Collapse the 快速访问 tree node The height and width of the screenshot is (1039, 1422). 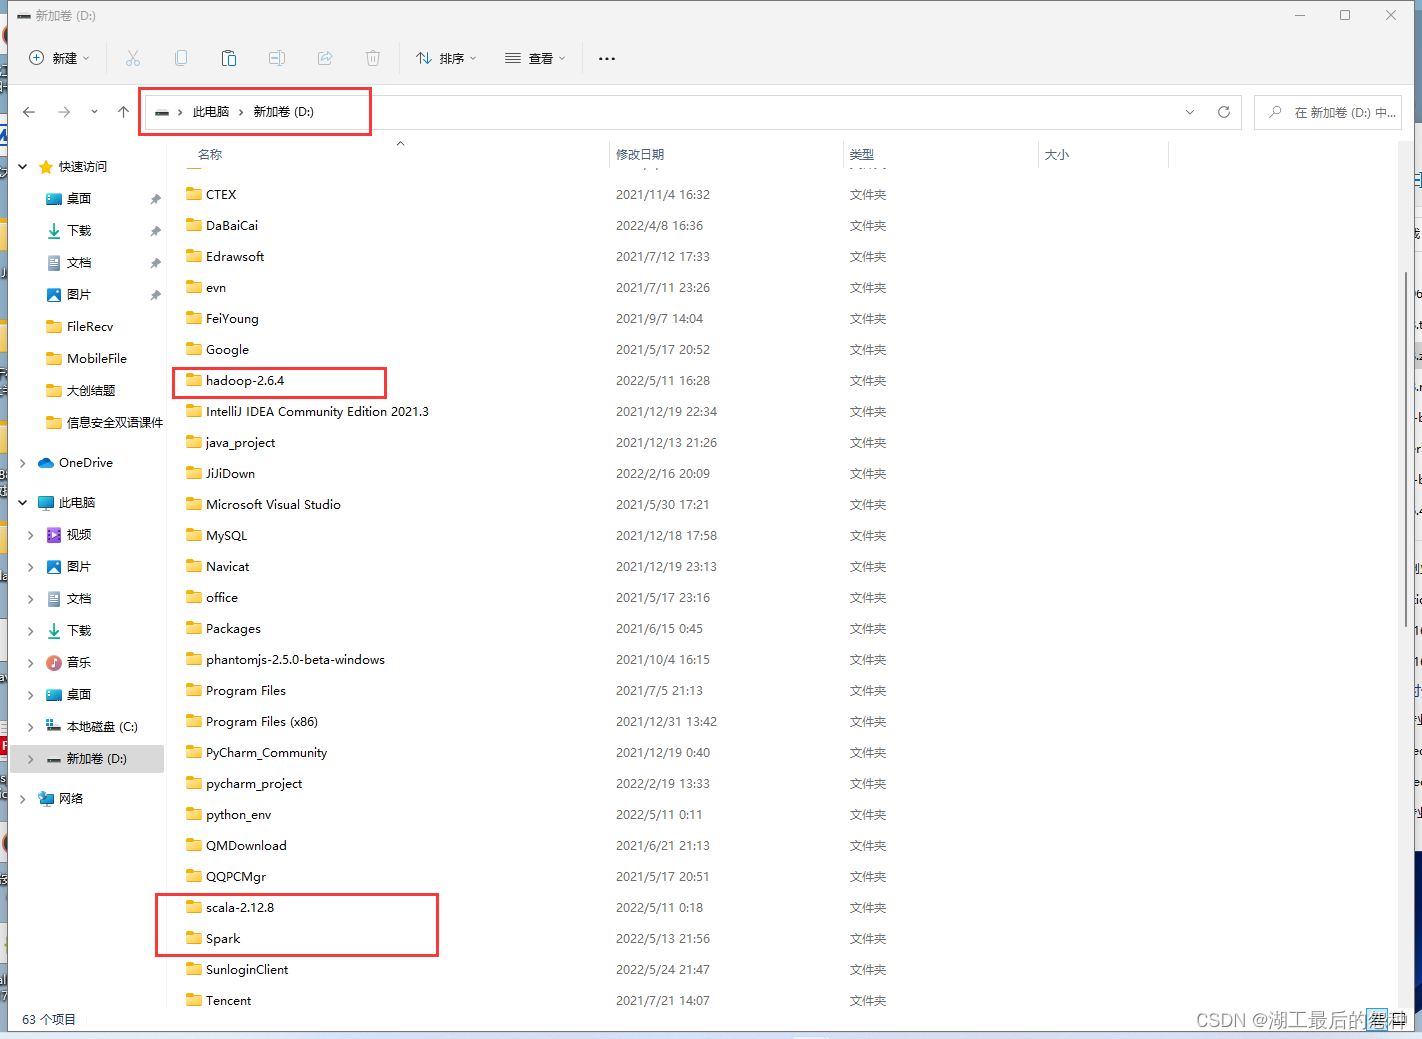23,167
